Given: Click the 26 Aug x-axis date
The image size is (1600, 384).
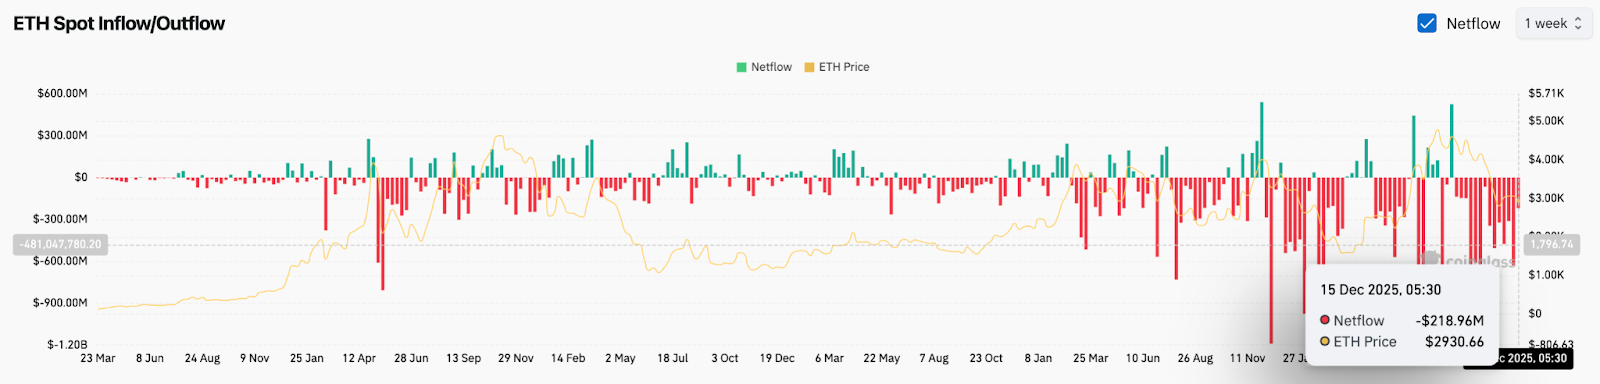Looking at the screenshot, I should (1195, 358).
